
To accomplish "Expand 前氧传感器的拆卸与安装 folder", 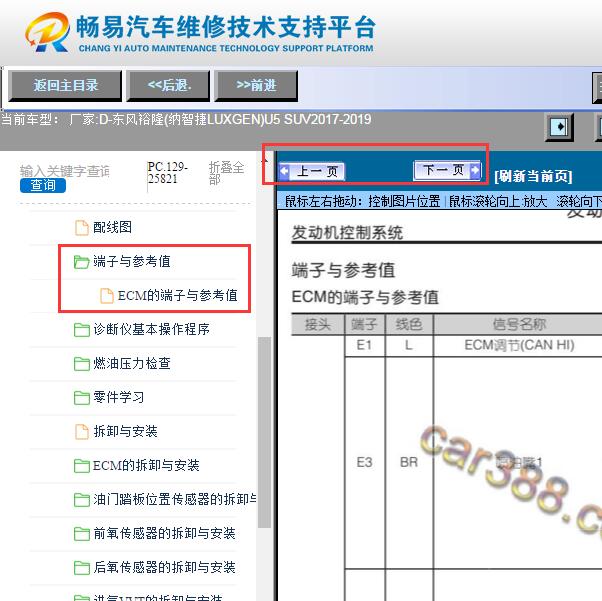I will [164, 533].
